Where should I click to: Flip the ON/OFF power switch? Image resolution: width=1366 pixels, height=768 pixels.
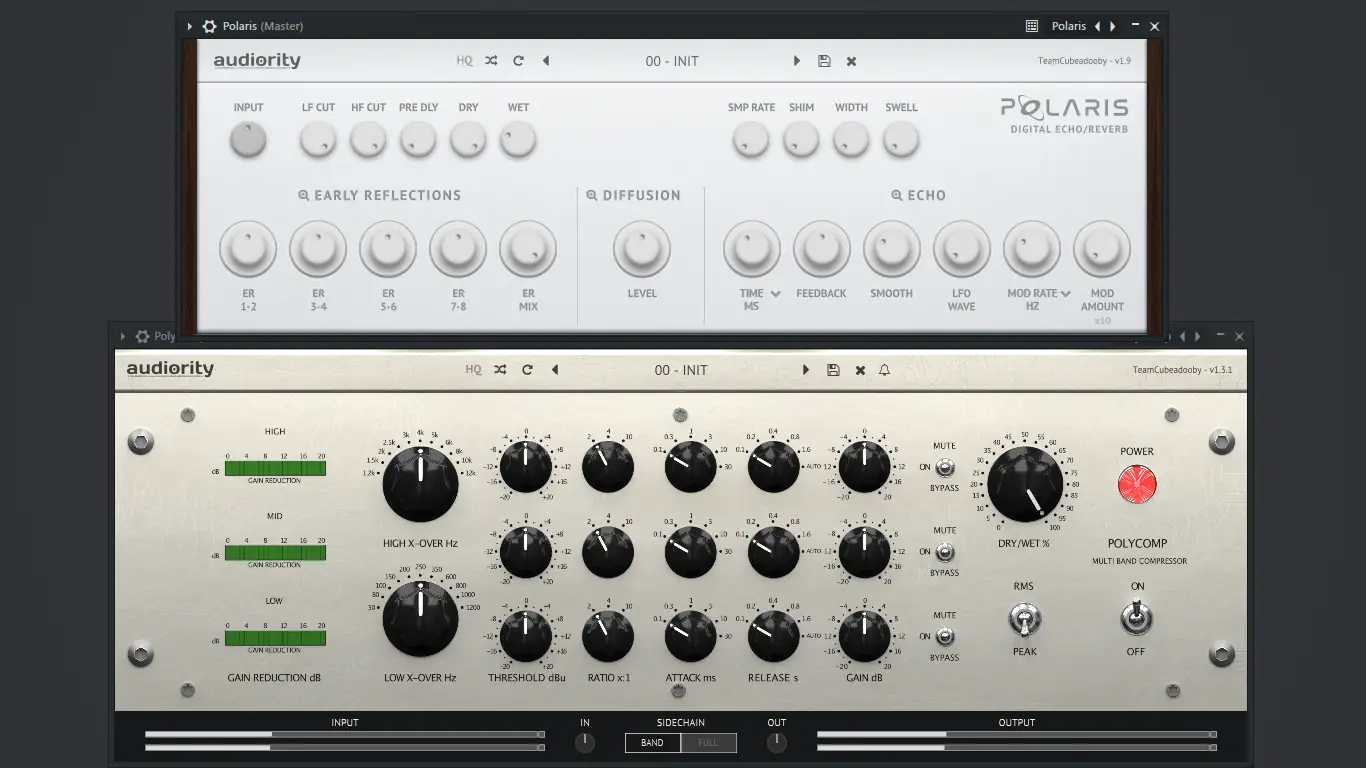click(x=1137, y=619)
